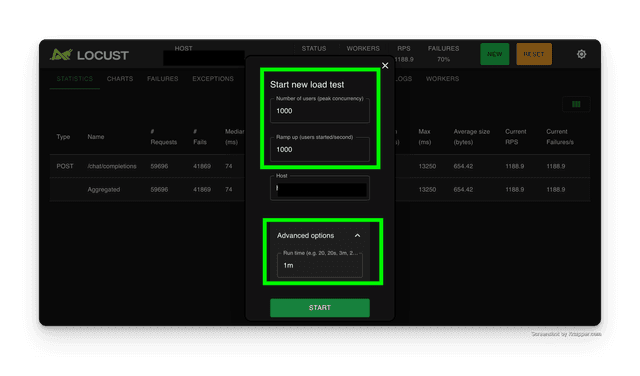Click the green NEW button
Screen dimensions: 640x376
point(494,54)
